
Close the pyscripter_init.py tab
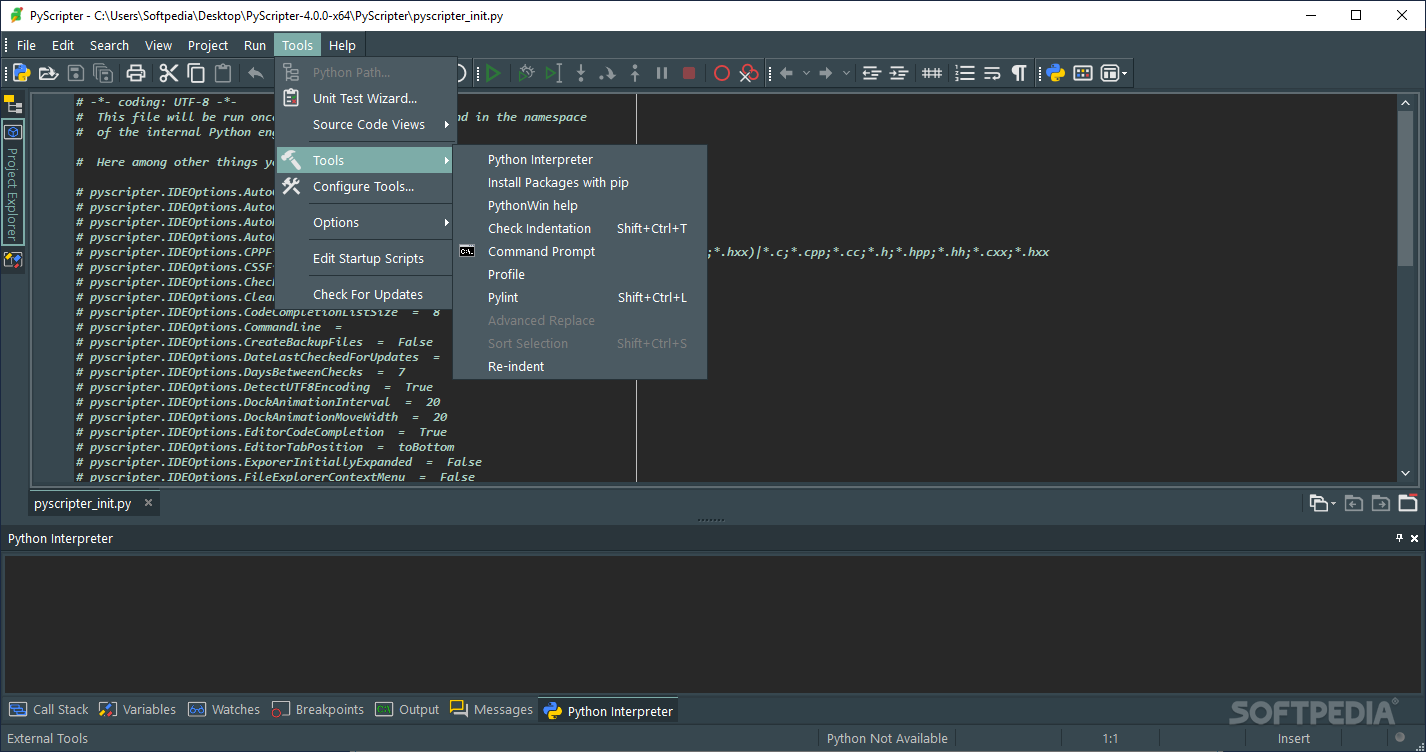[x=148, y=503]
